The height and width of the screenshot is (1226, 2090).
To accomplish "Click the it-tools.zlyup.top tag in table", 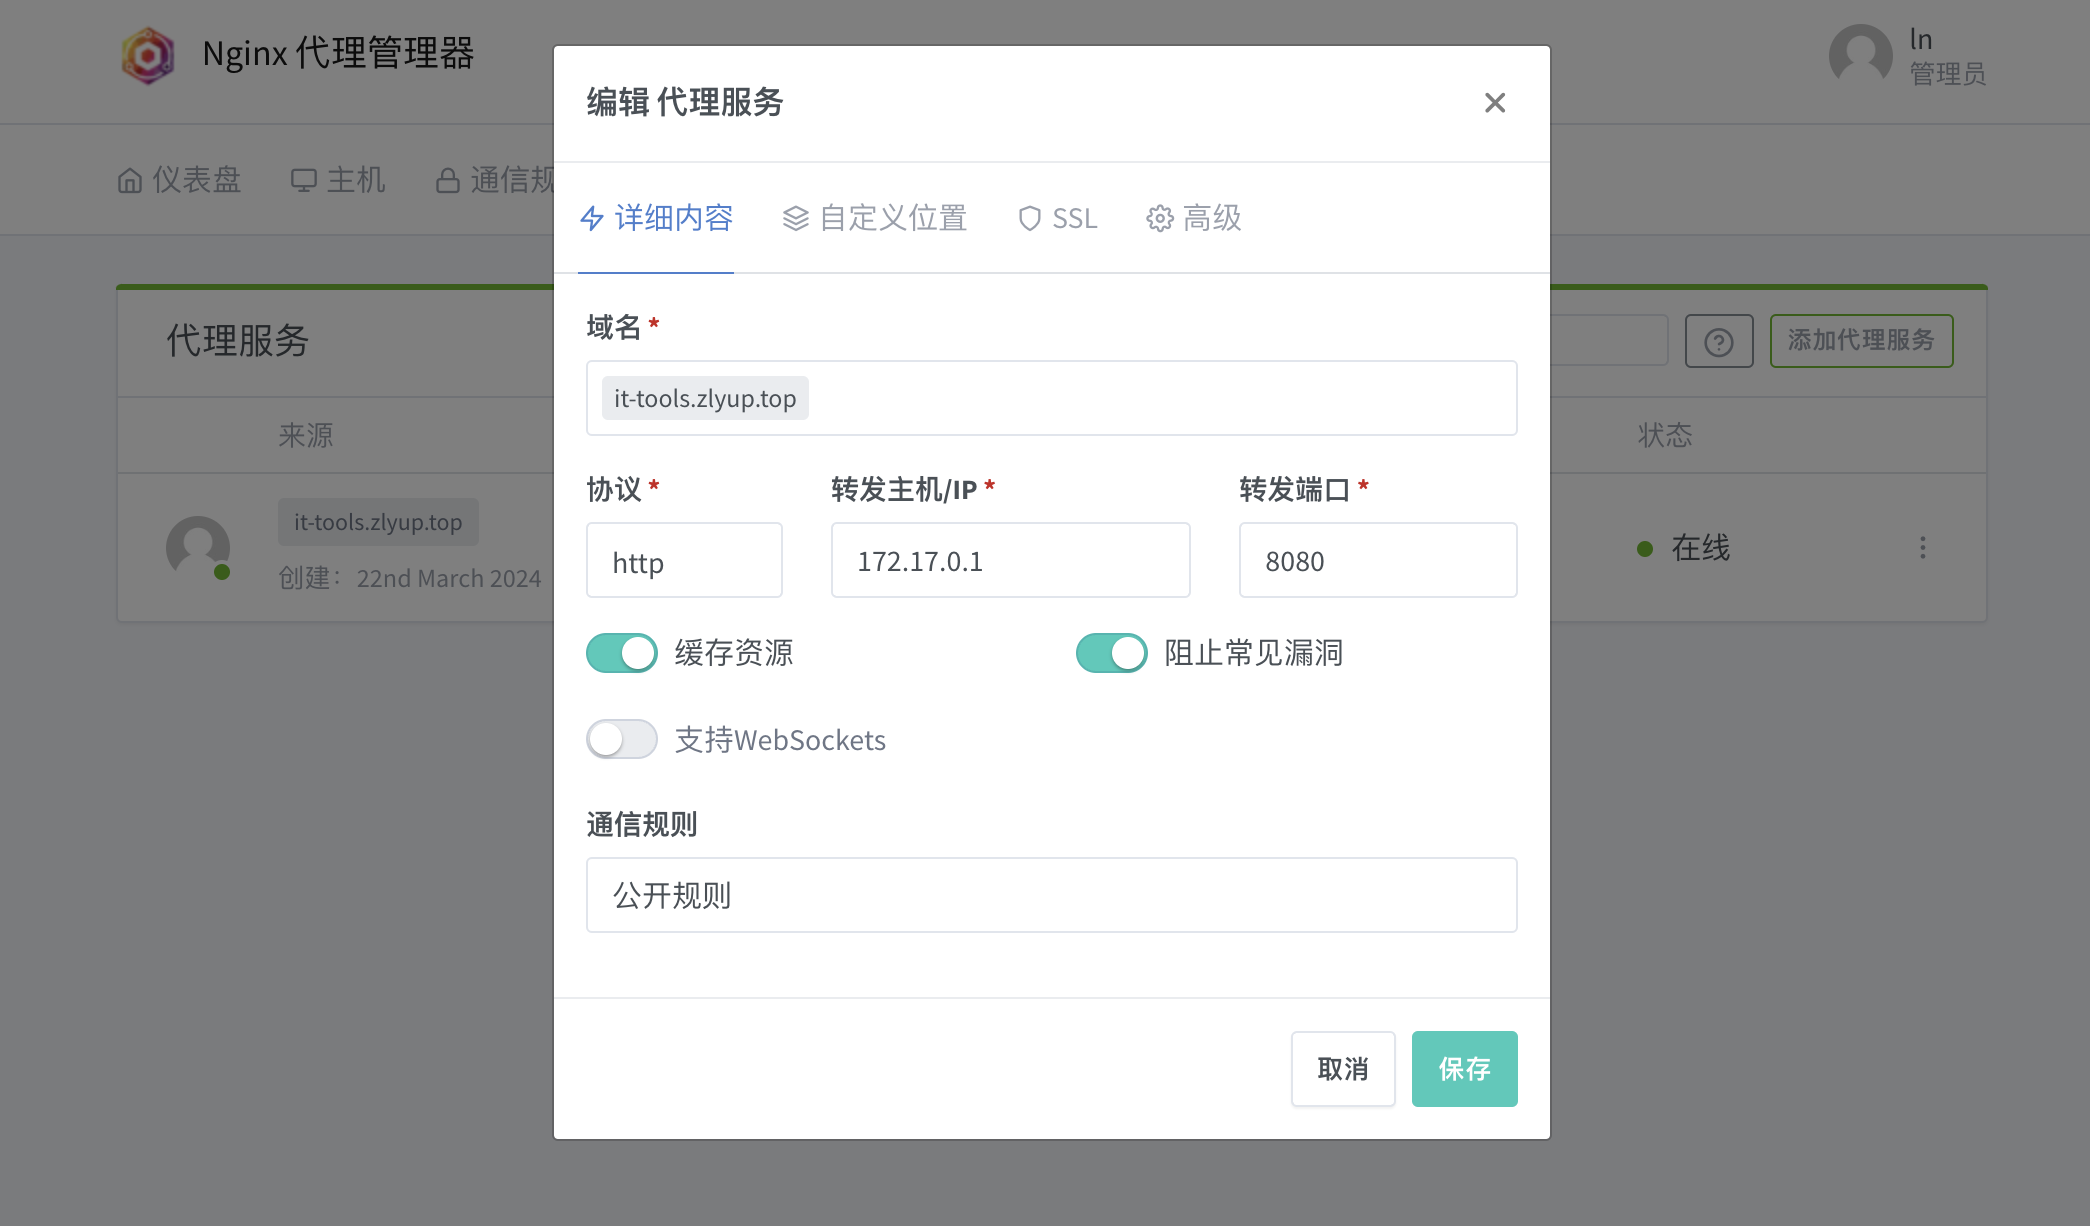I will click(378, 522).
